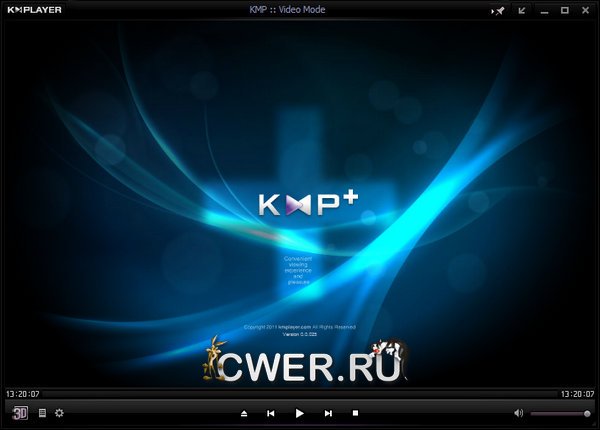Adjust the volume slider
Image resolution: width=600 pixels, height=430 pixels.
tap(561, 414)
